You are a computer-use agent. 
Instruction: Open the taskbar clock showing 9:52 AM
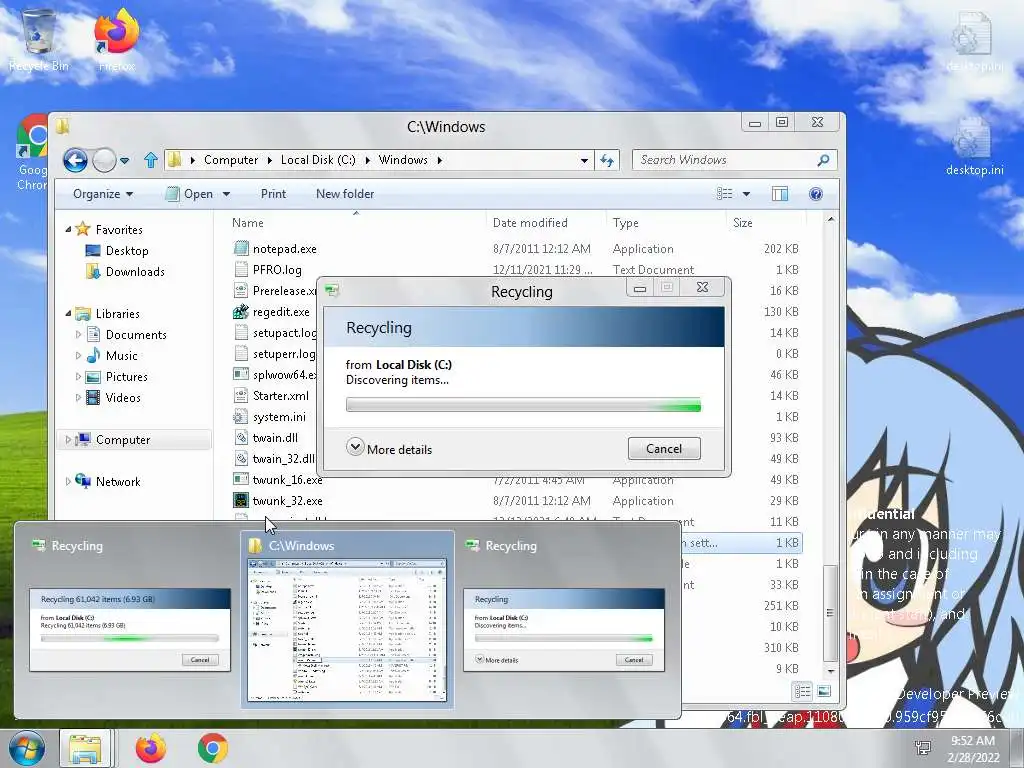(x=973, y=749)
